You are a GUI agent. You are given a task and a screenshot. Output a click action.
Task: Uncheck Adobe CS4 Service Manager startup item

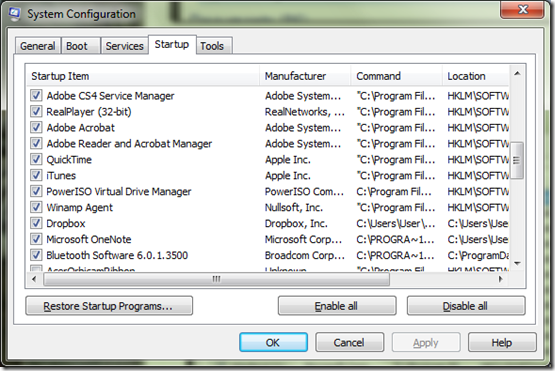point(36,95)
